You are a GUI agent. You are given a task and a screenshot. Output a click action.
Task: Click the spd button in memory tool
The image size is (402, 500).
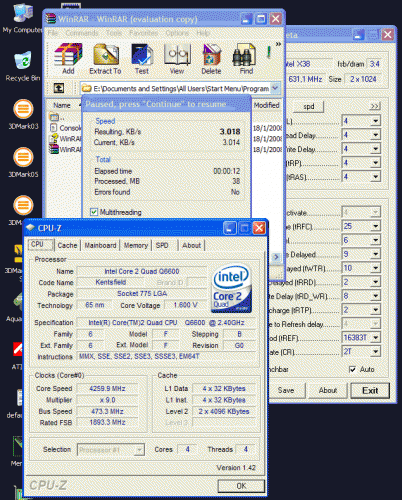[309, 106]
